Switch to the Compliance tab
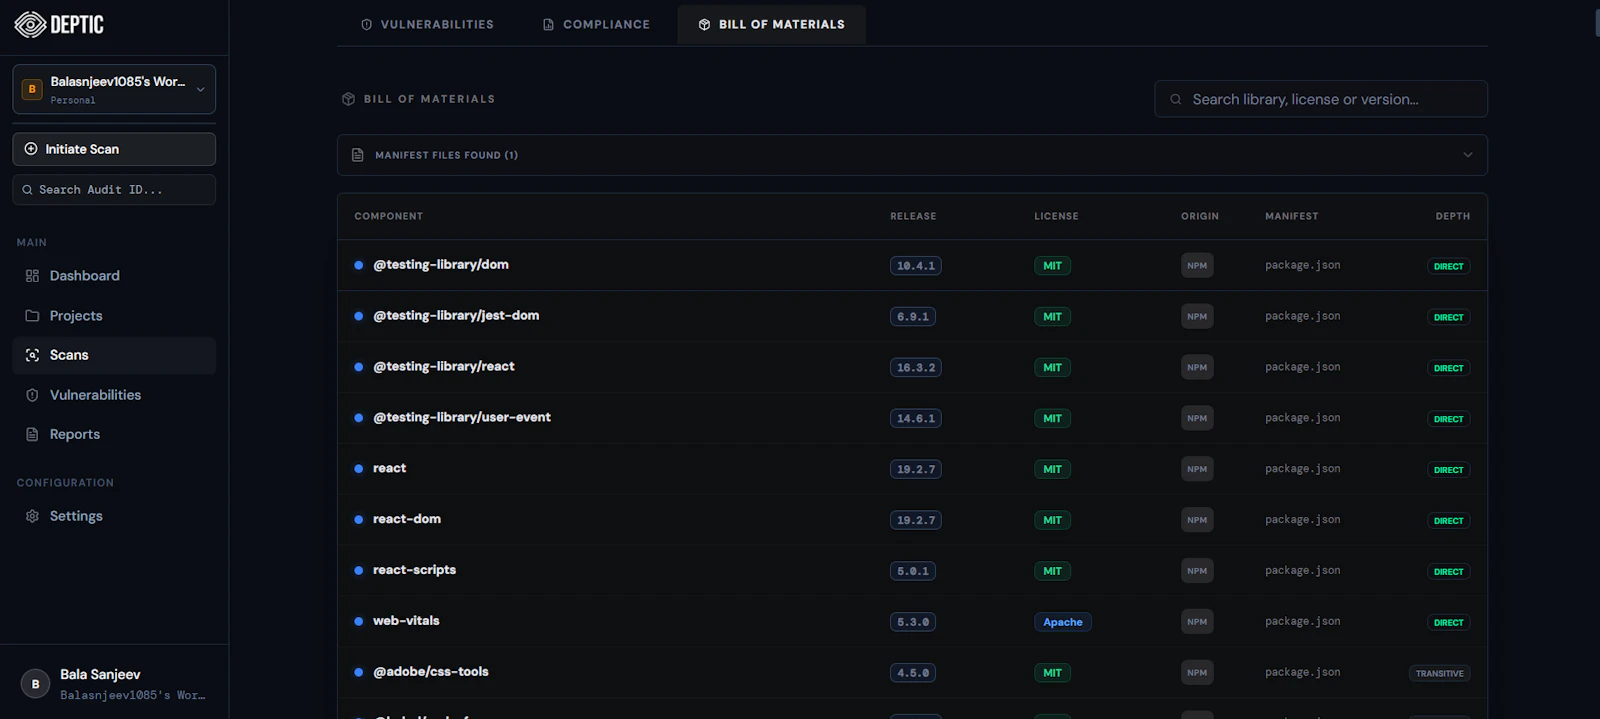Image resolution: width=1600 pixels, height=719 pixels. [596, 24]
